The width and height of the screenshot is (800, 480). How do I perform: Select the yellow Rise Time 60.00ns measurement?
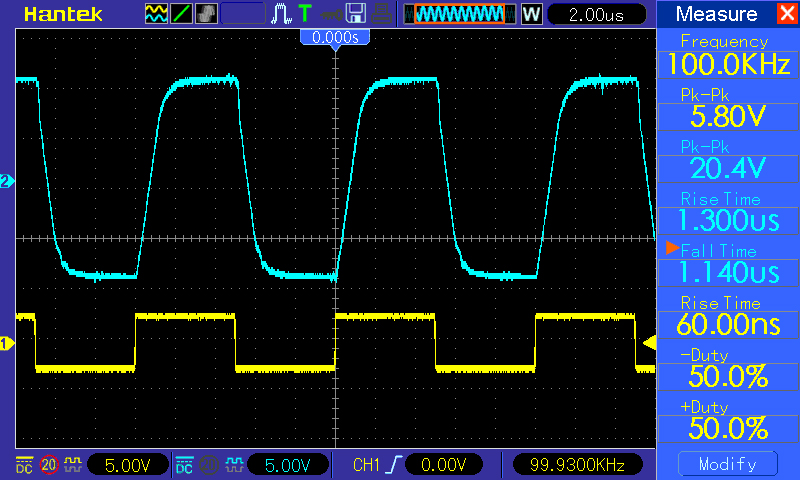point(728,317)
